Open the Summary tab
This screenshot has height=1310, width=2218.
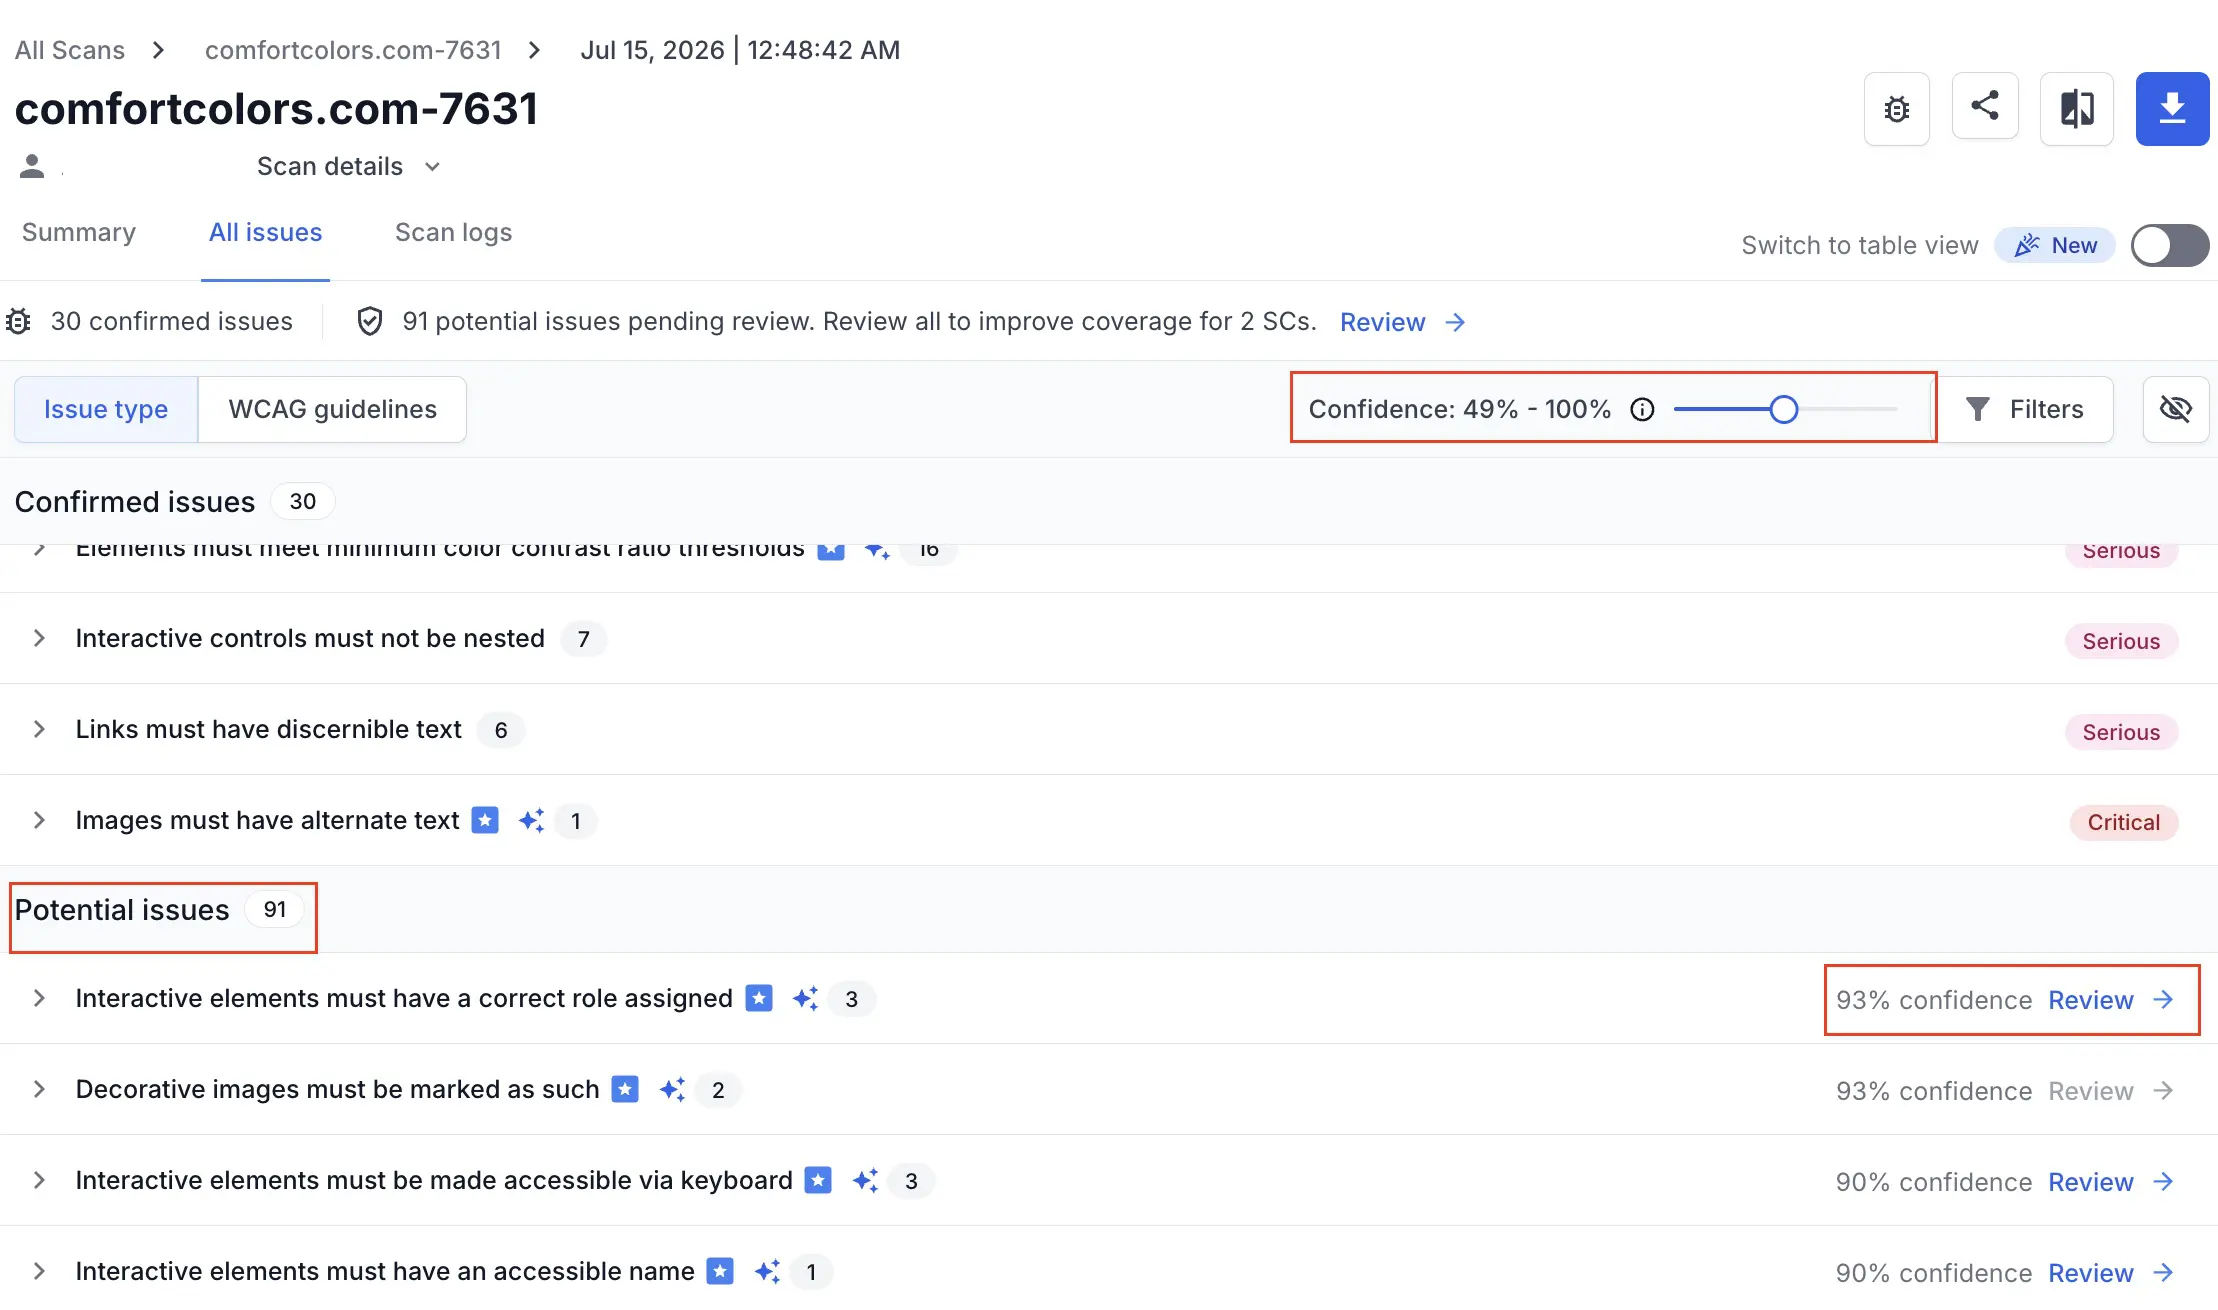pos(79,232)
